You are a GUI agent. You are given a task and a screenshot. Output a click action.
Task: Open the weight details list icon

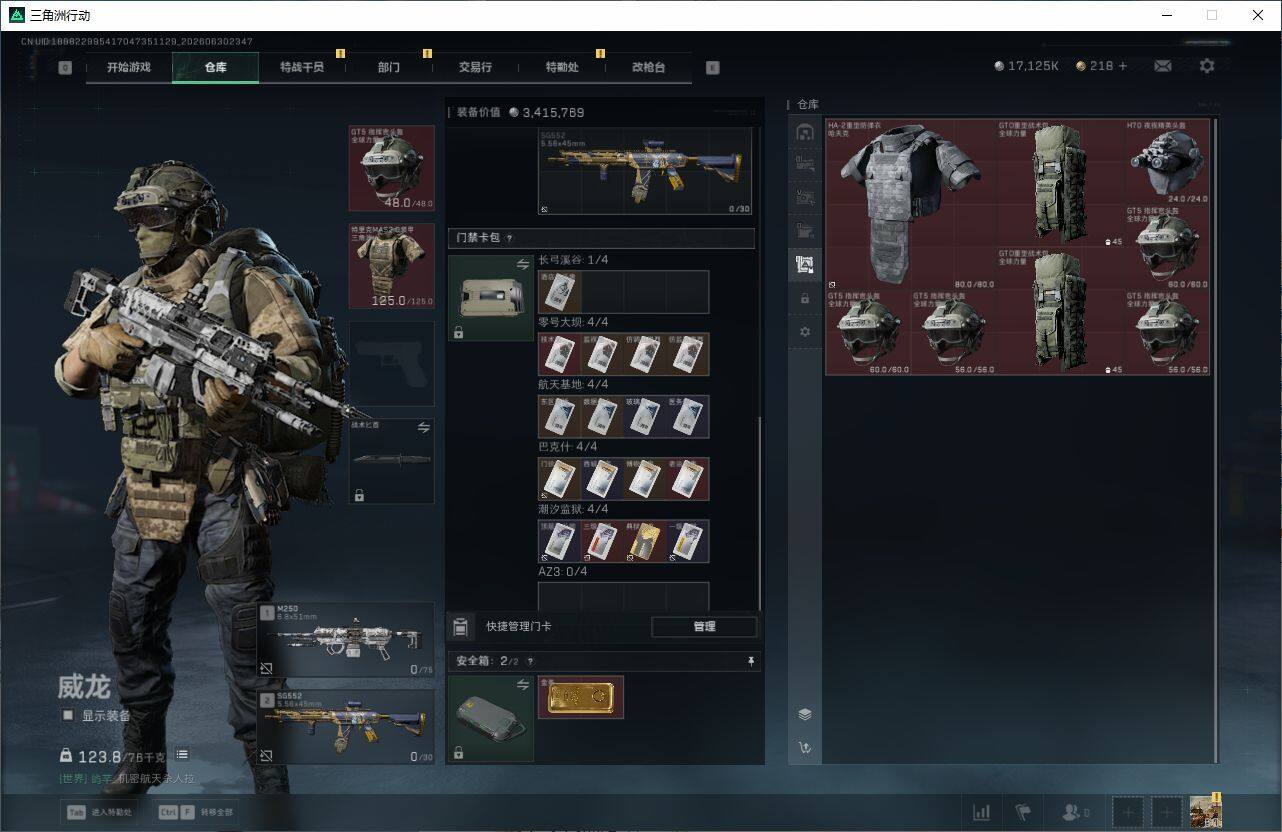182,755
